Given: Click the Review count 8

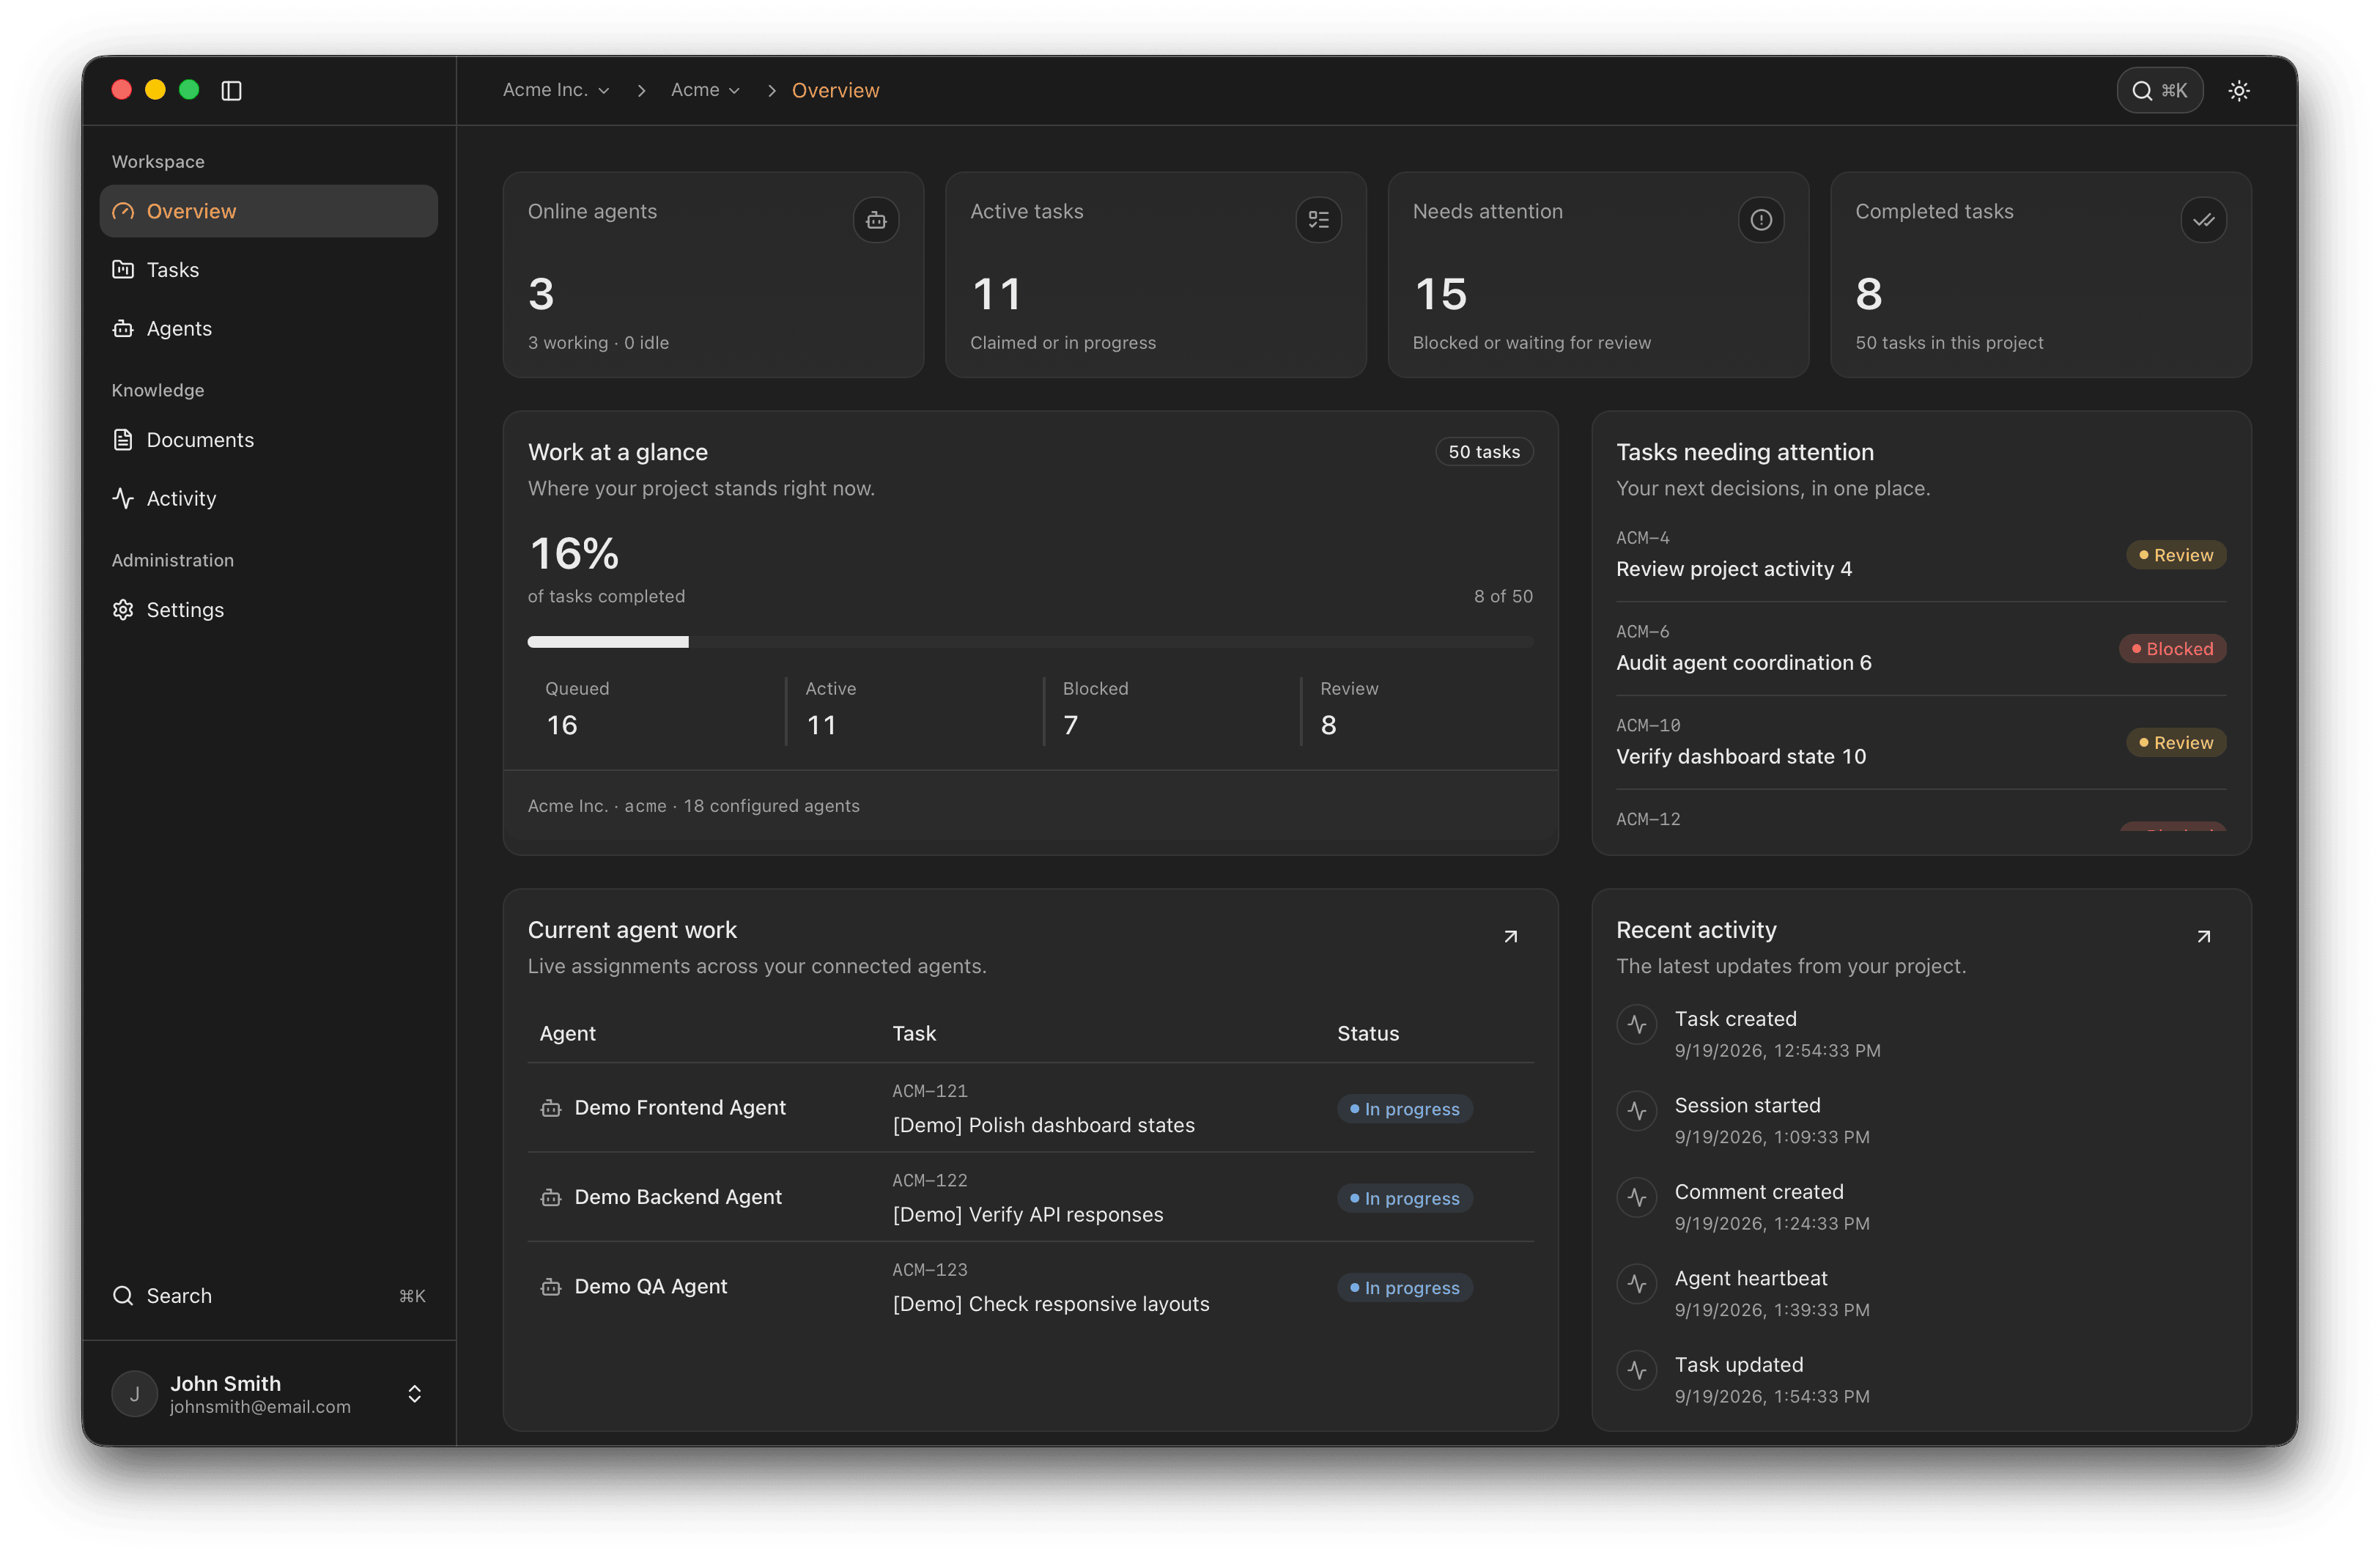Looking at the screenshot, I should click(1329, 725).
